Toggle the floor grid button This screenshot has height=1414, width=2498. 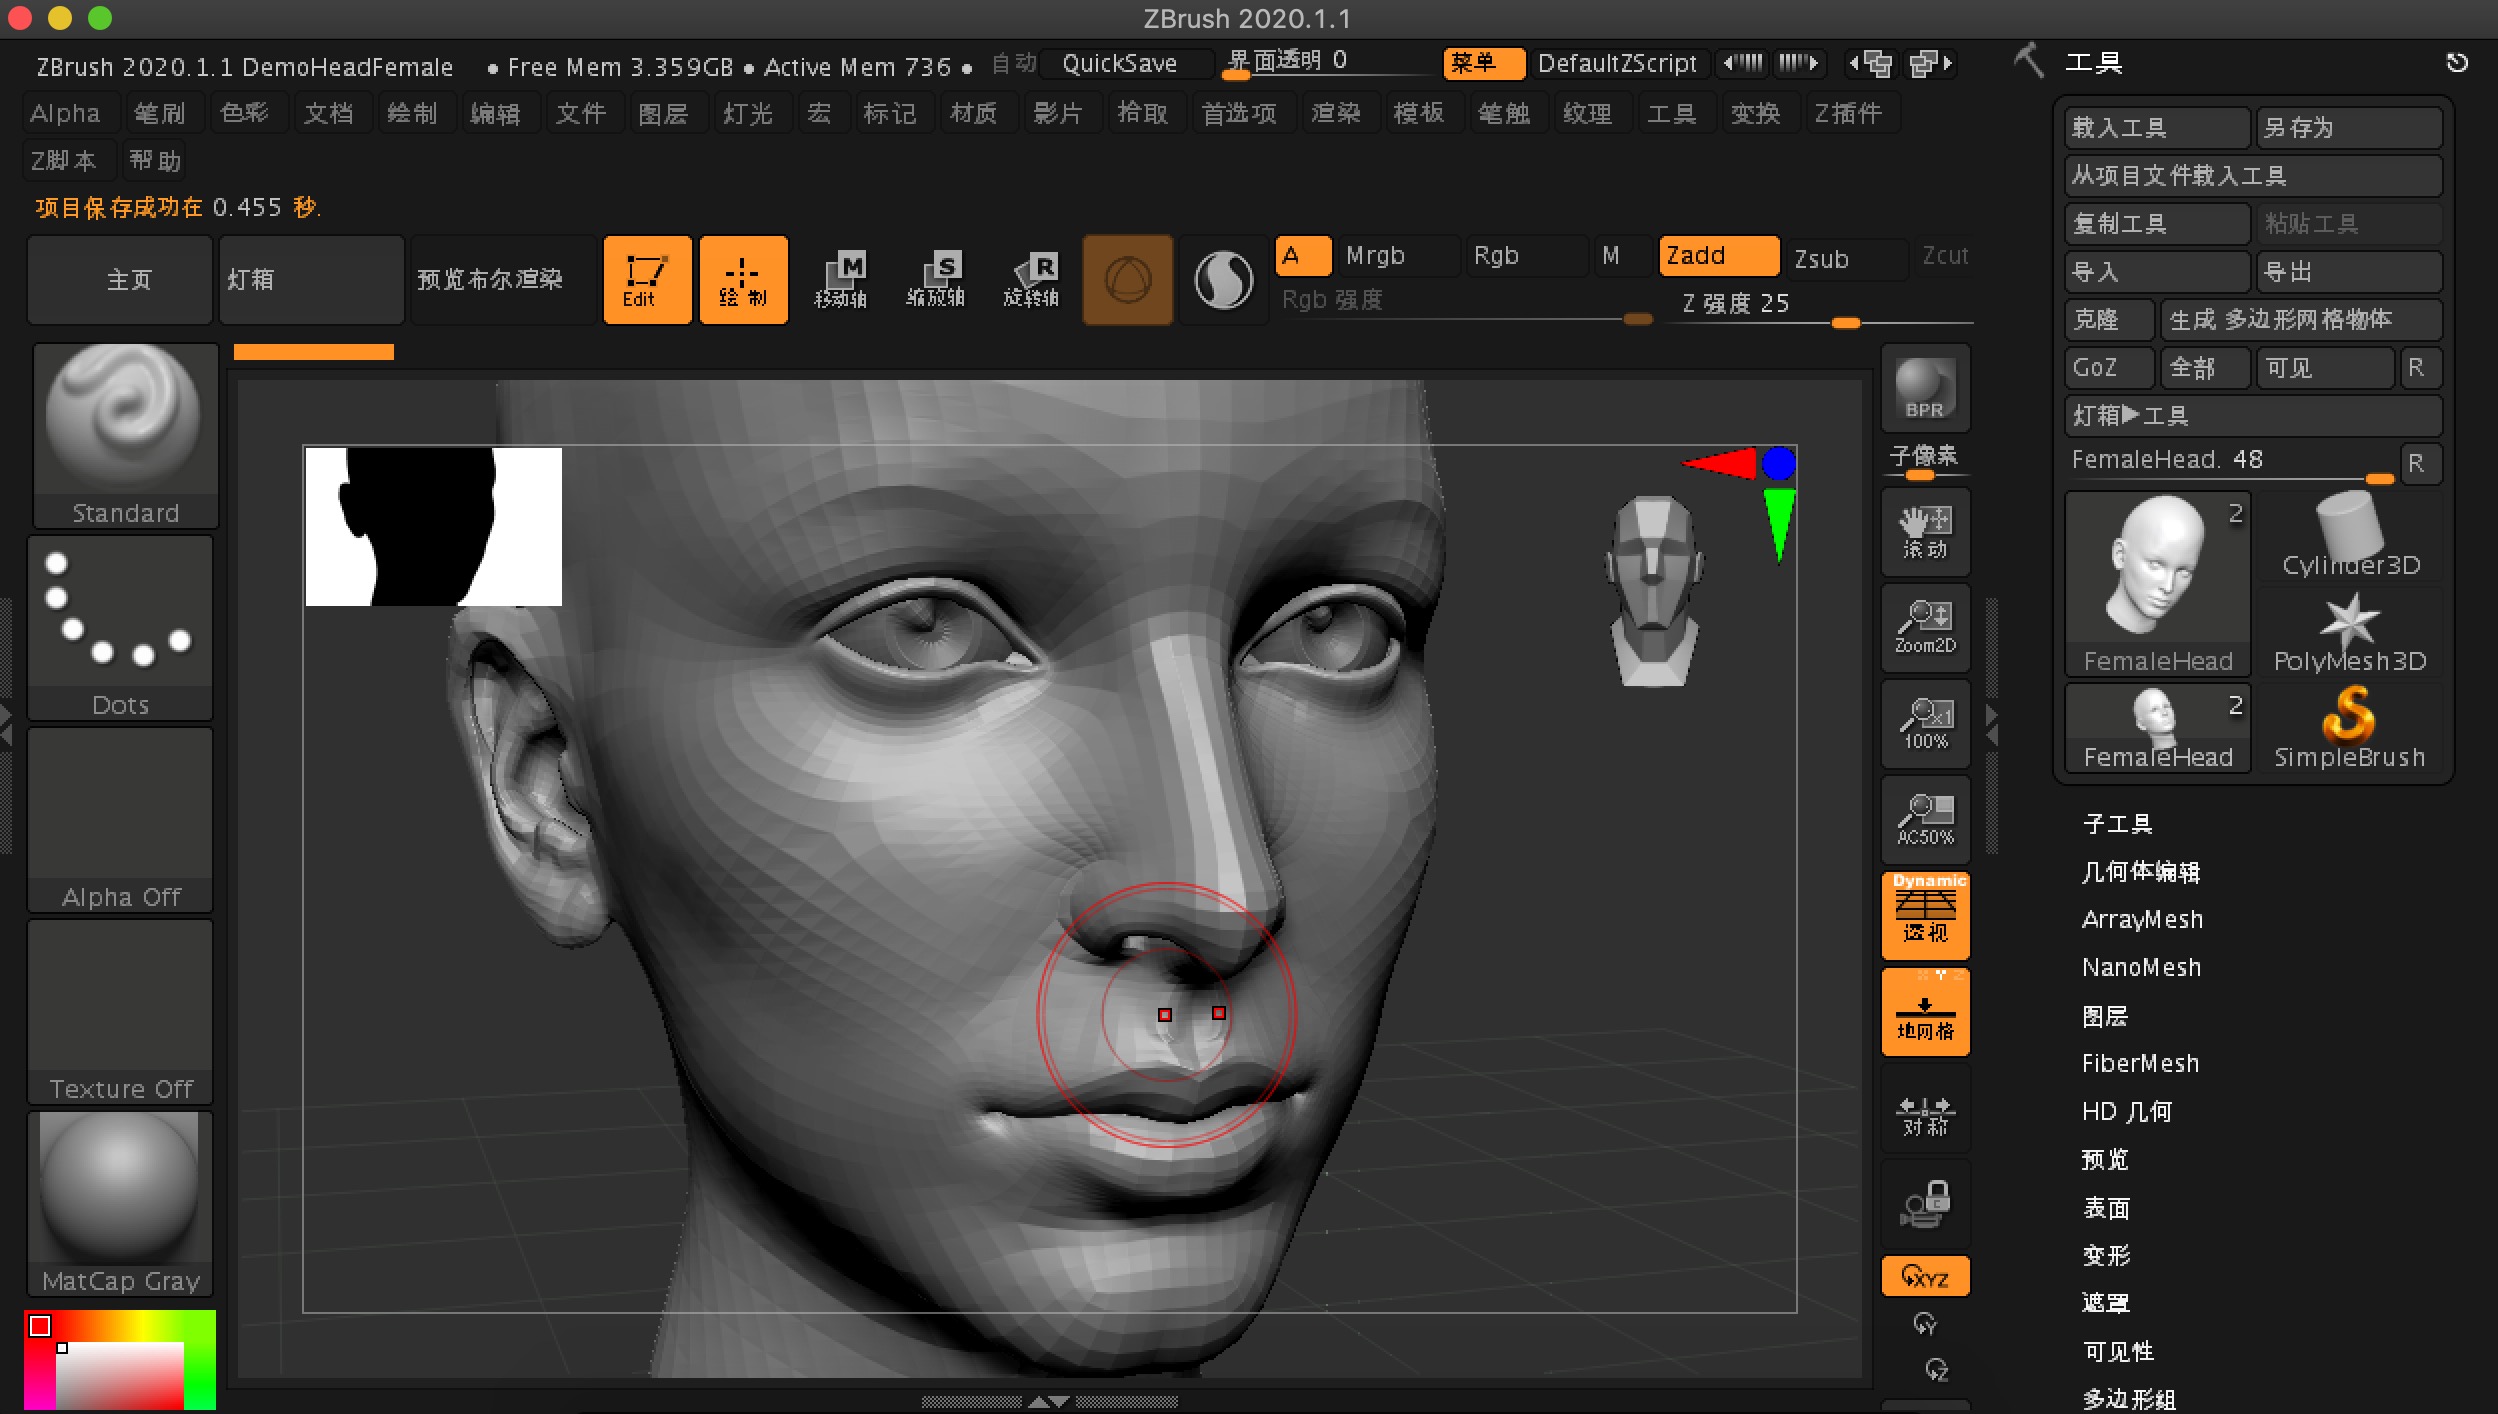[x=1925, y=1012]
